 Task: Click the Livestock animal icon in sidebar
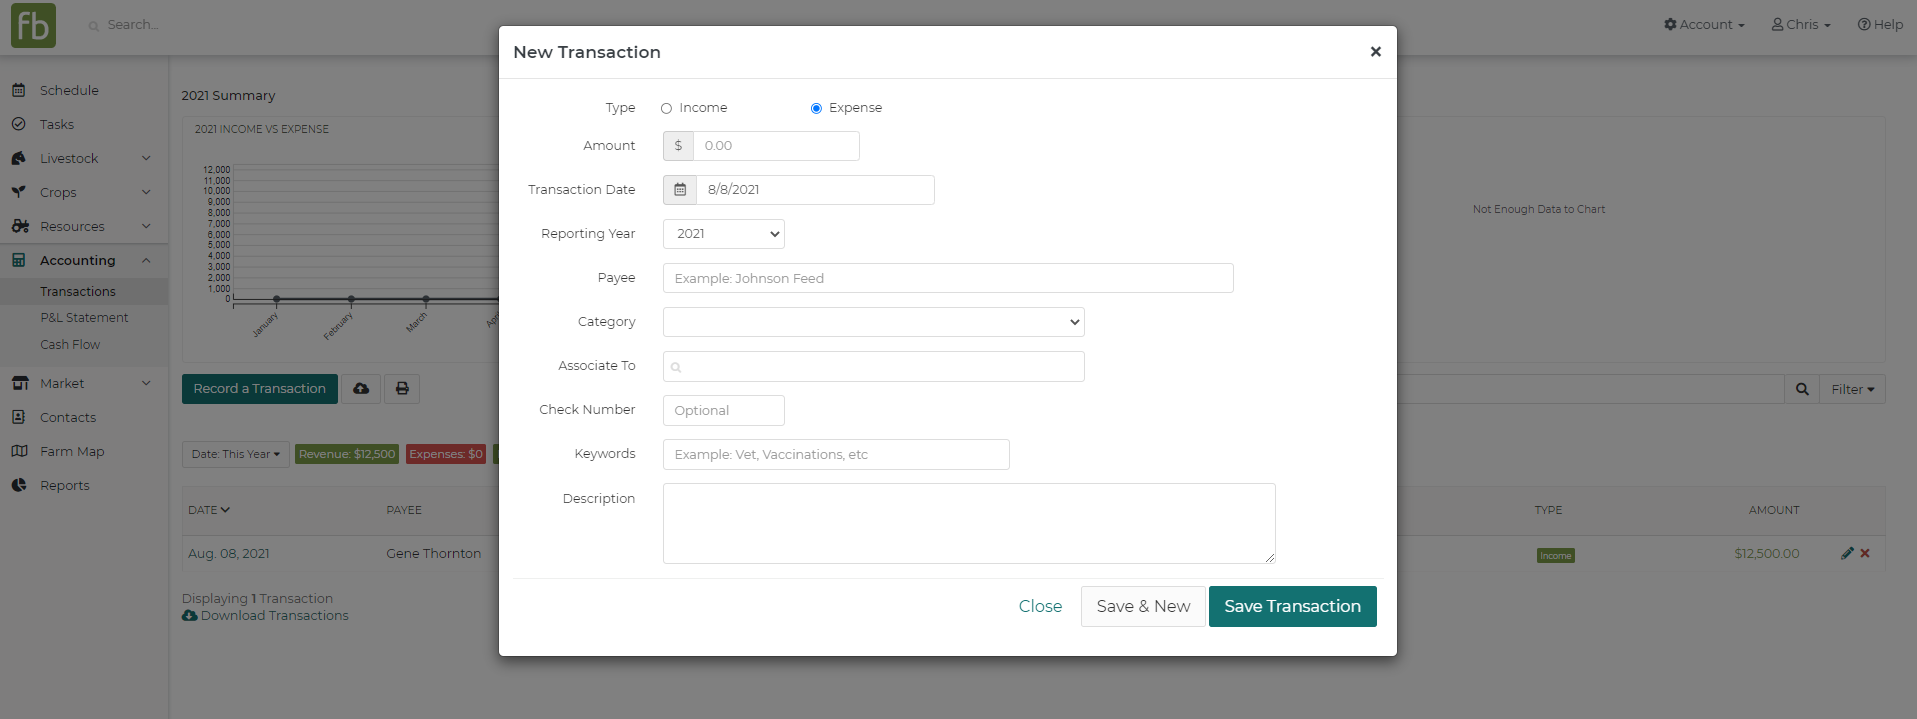(18, 158)
